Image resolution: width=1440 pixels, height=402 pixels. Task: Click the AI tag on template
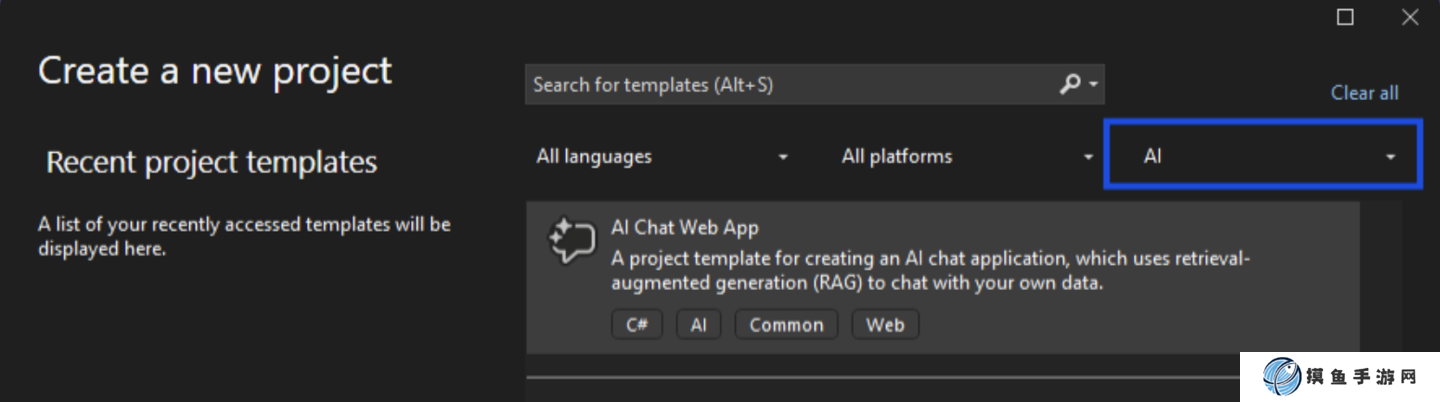(x=699, y=325)
